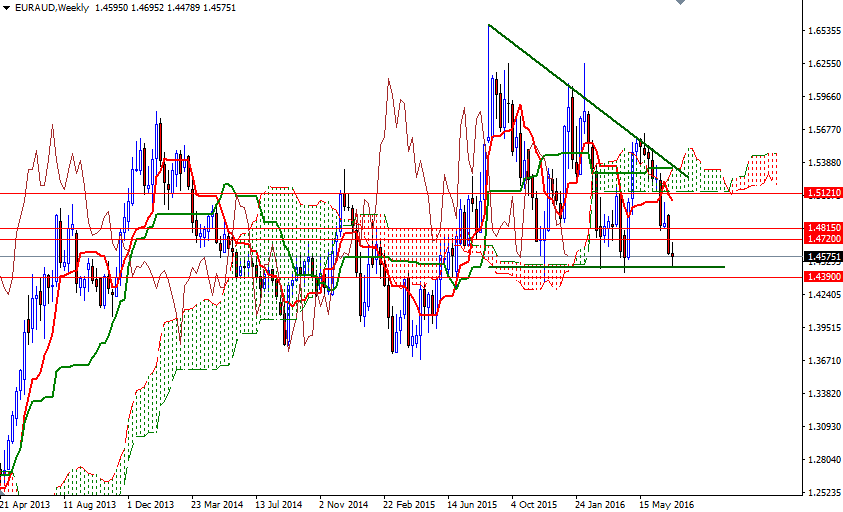Click the 1 Dec 2013 date label
Image resolution: width=843 pixels, height=512 pixels.
151,504
